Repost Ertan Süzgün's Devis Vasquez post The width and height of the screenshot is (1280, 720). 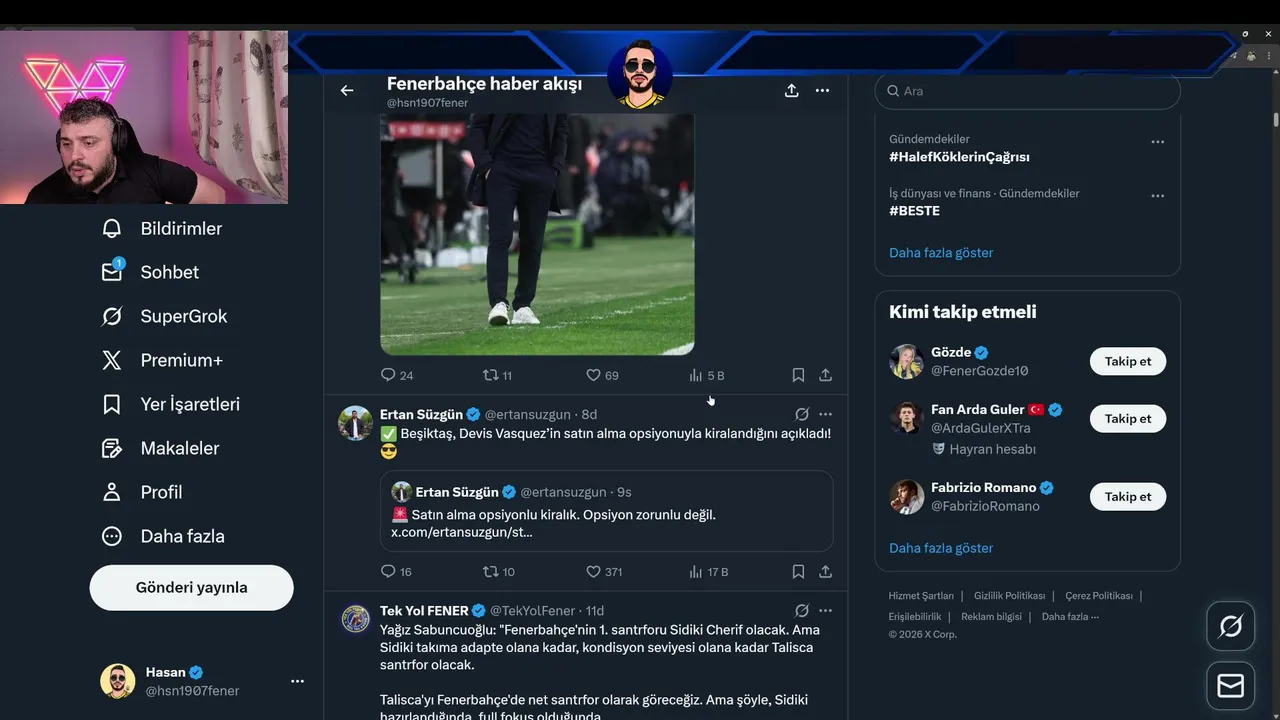coord(490,572)
